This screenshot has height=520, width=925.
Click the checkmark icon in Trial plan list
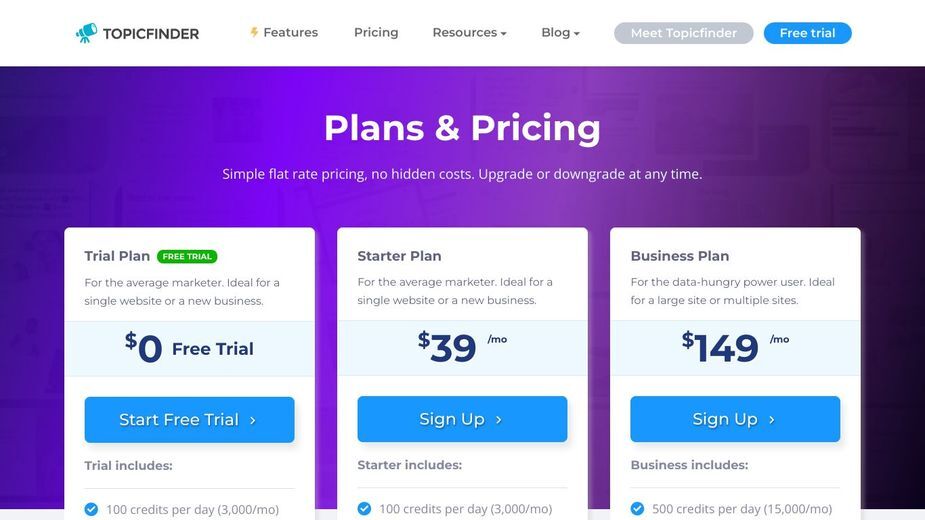pyautogui.click(x=91, y=509)
